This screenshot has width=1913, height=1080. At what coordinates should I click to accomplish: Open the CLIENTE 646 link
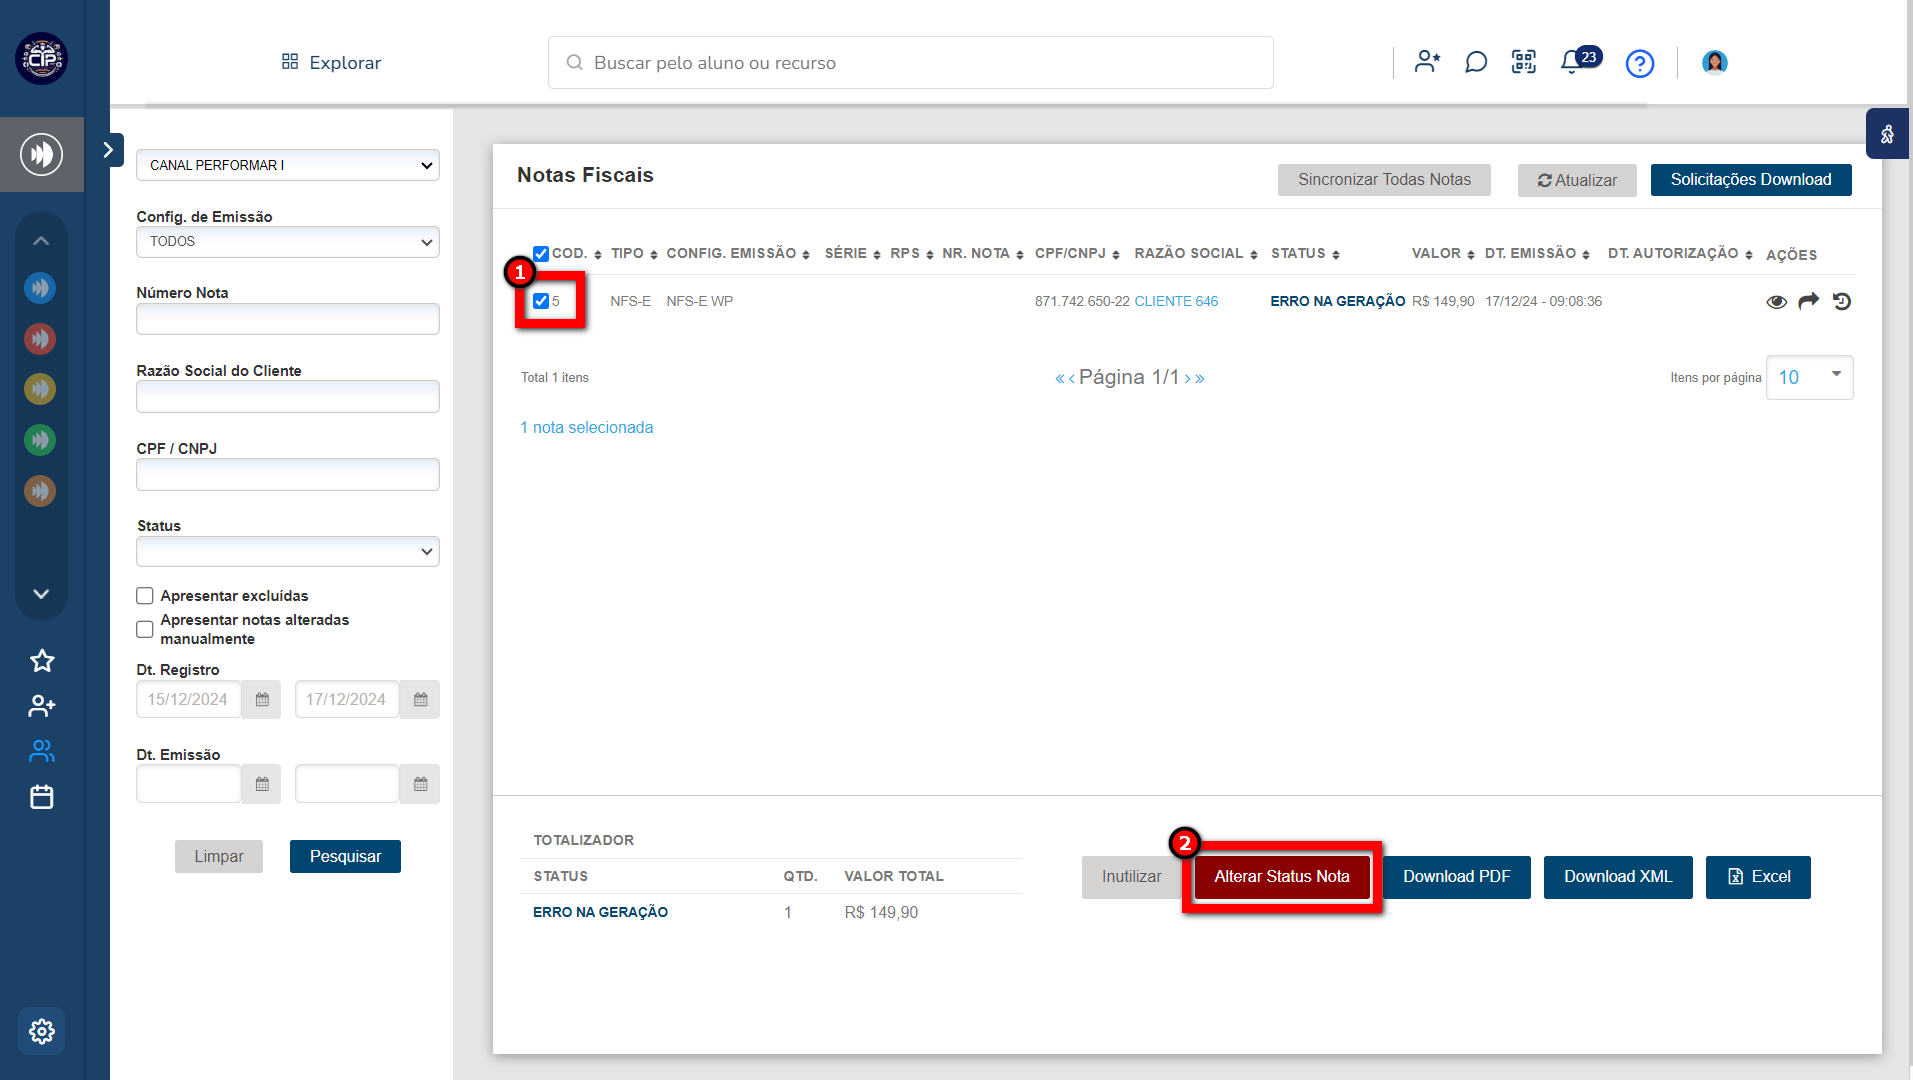click(1176, 301)
